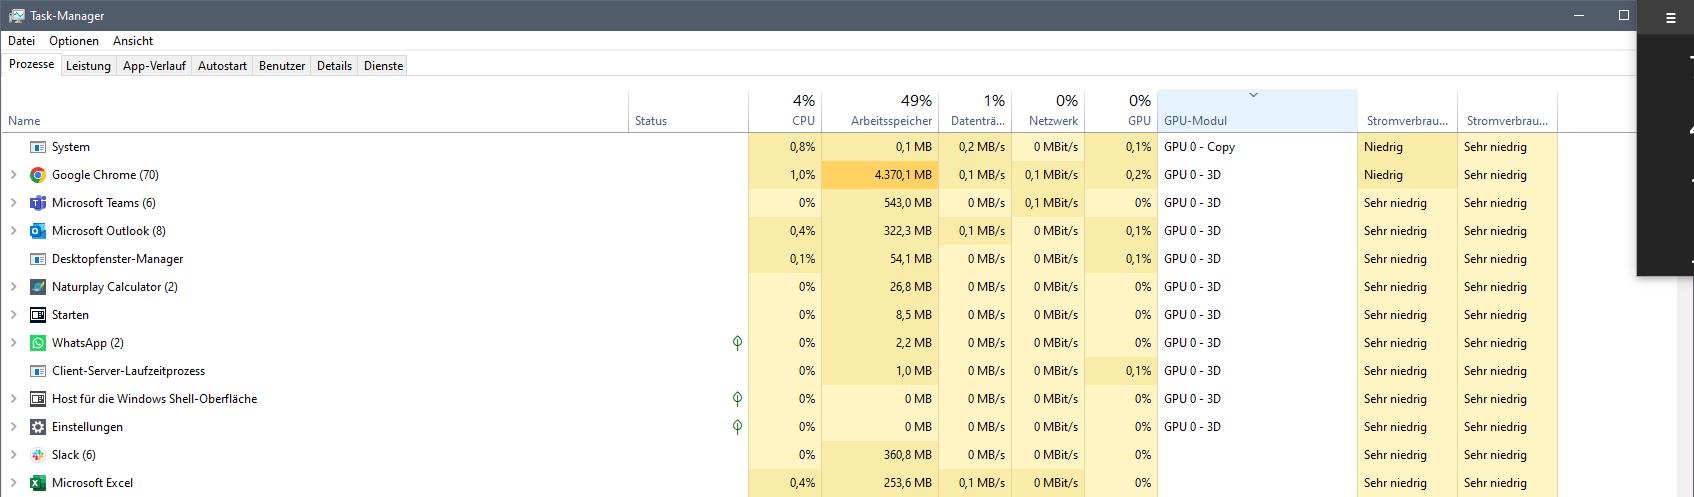This screenshot has height=497, width=1694.
Task: Click the 322,3 MB Outlook memory cell
Action: tap(880, 231)
